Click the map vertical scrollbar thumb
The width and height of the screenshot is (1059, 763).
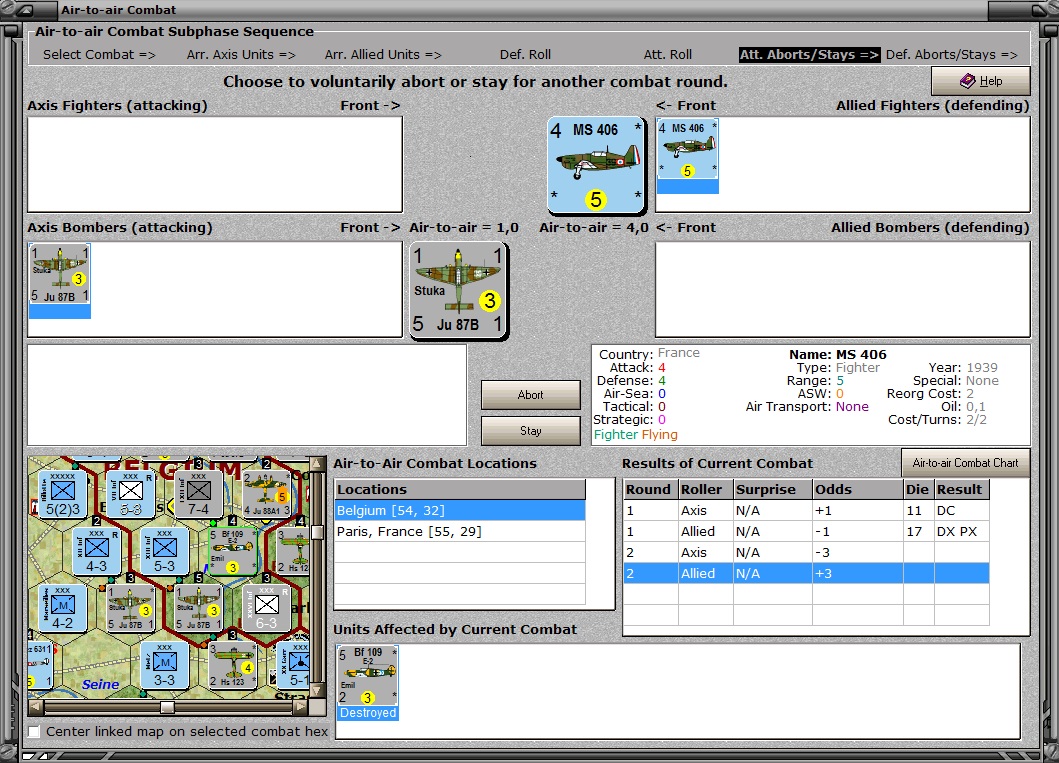(316, 532)
